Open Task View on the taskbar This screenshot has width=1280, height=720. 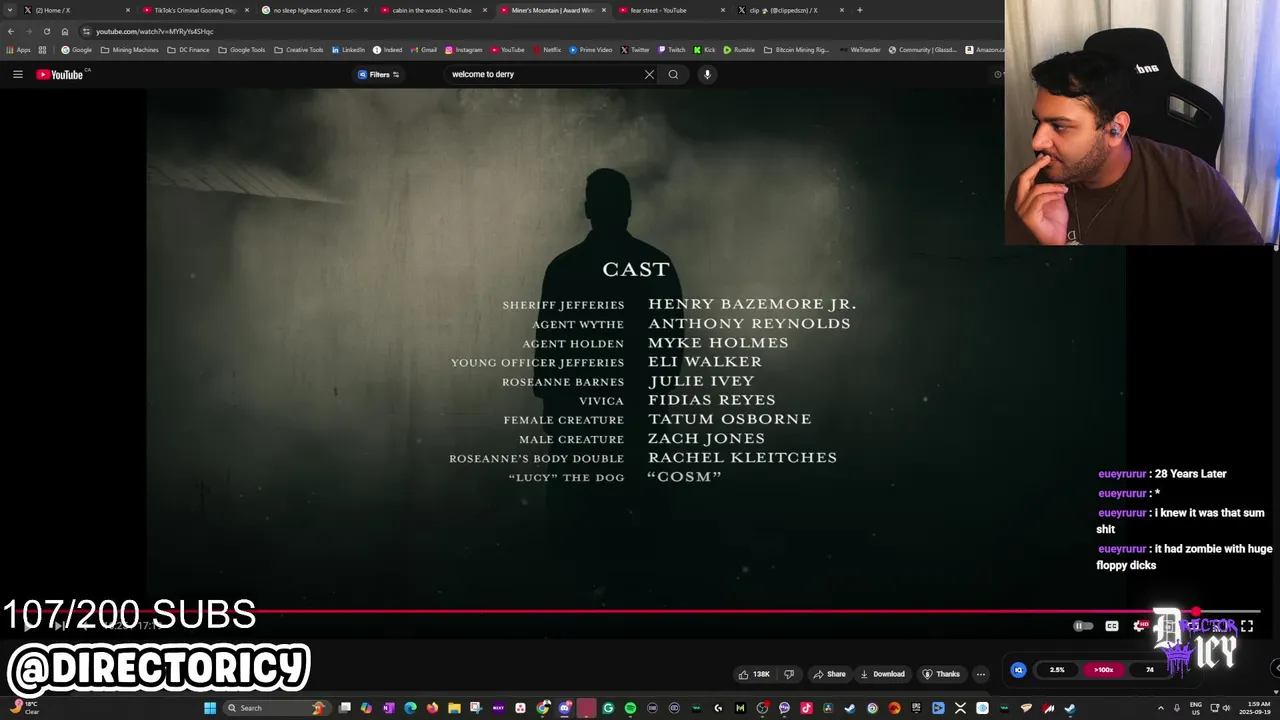pos(345,708)
